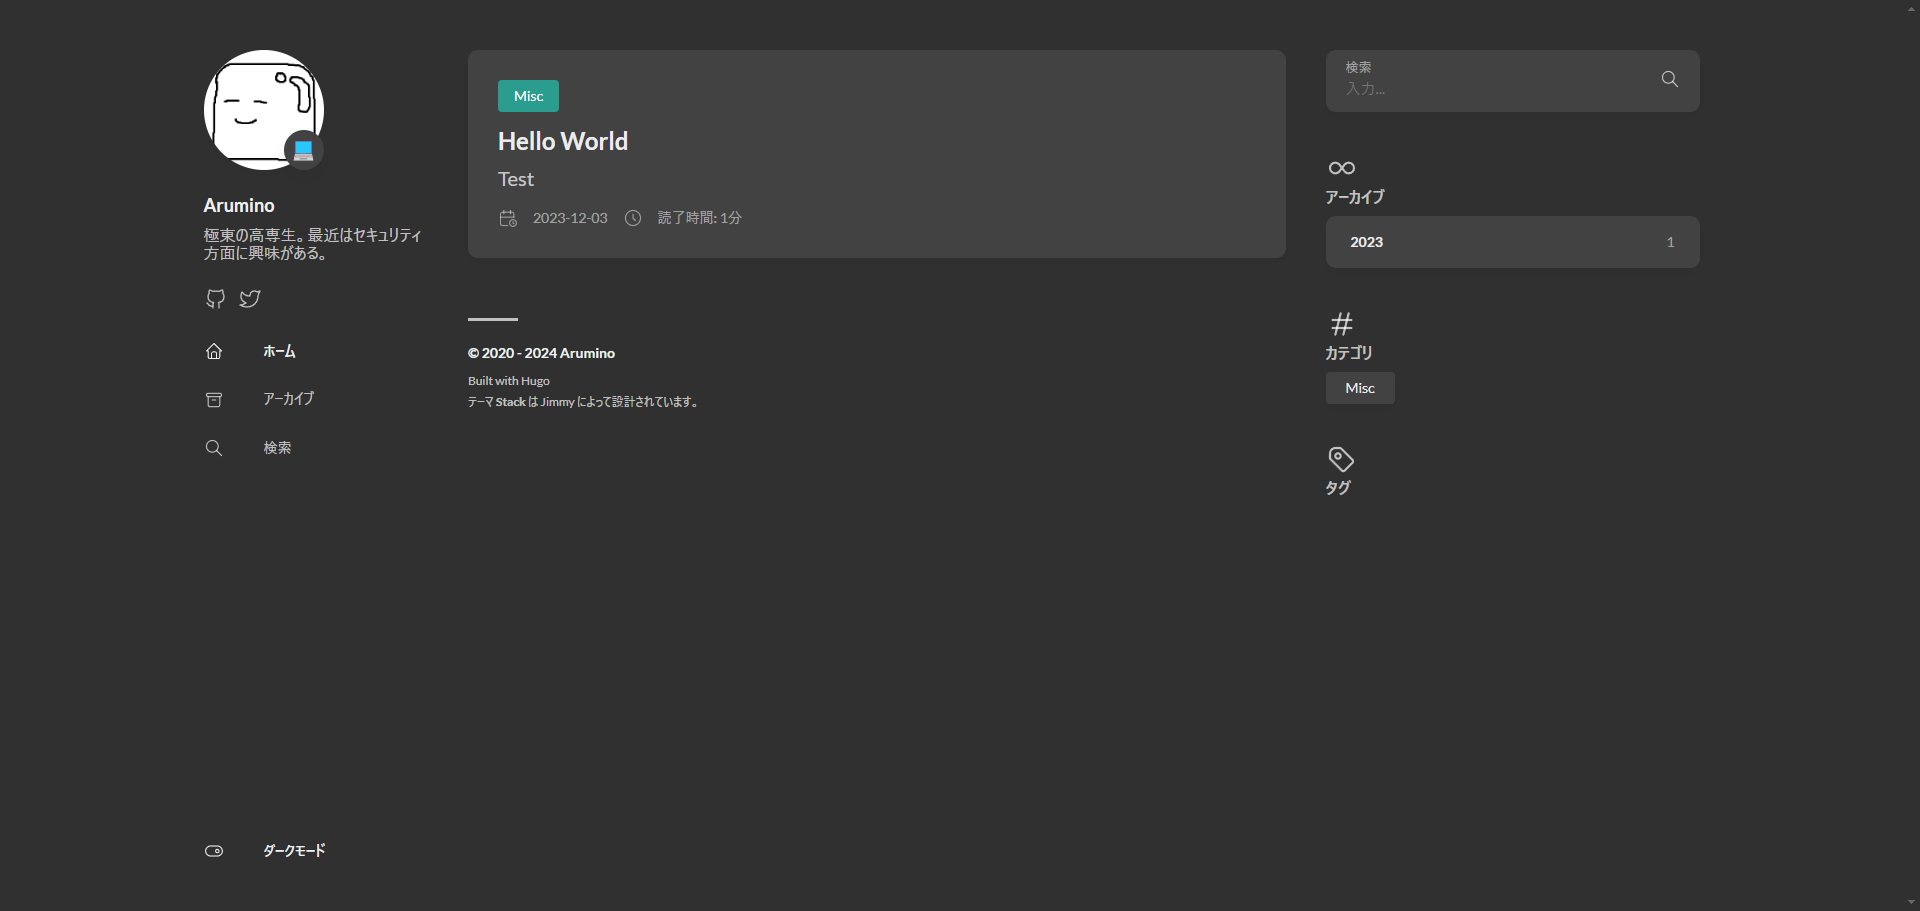The image size is (1920, 911).
Task: Click the ダークモード label
Action: tap(294, 851)
